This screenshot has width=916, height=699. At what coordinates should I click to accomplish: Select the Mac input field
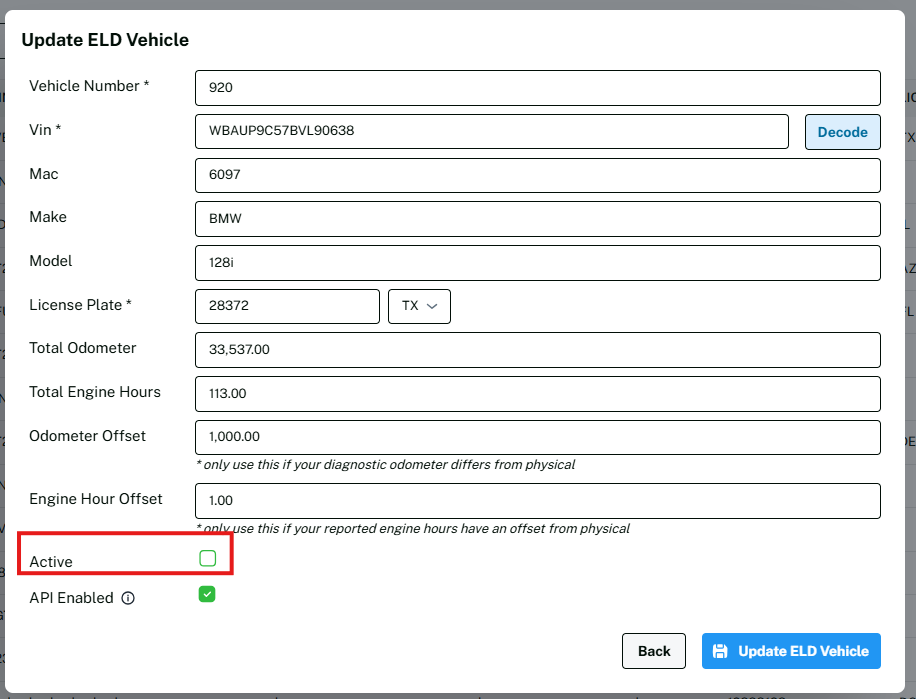(x=537, y=175)
